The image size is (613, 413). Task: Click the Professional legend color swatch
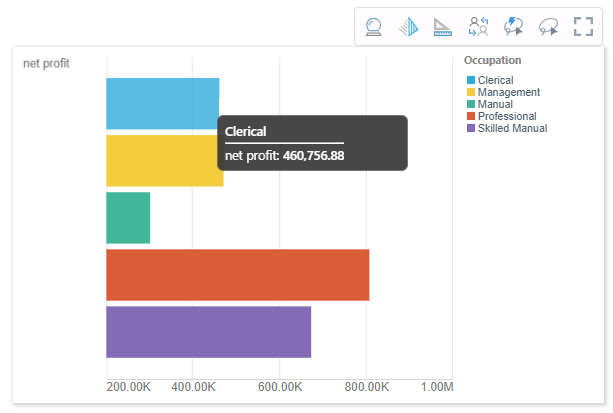(471, 116)
